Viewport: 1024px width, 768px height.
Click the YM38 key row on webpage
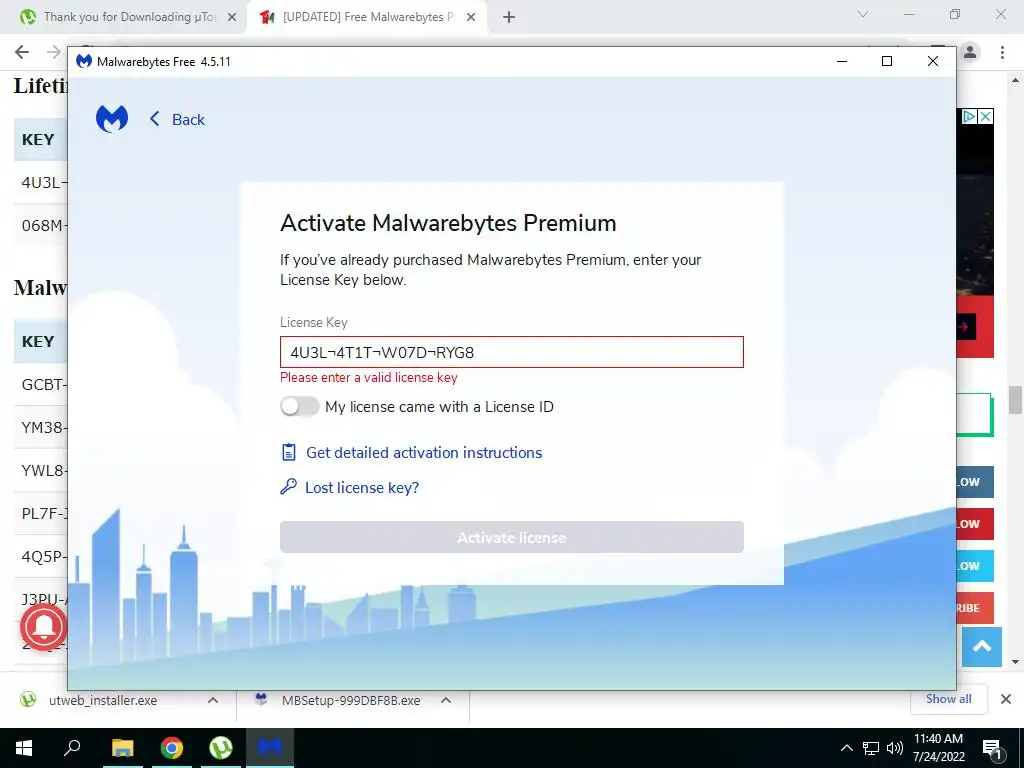[40, 427]
